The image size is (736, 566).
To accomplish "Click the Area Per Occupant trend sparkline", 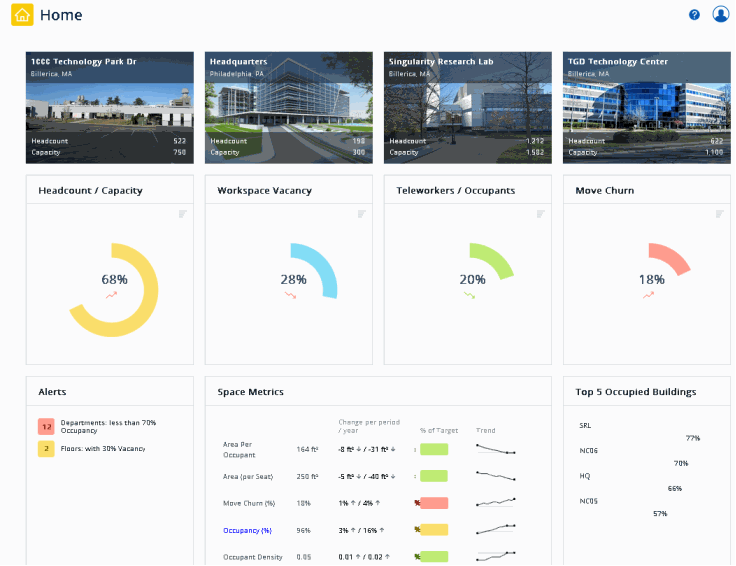I will pyautogui.click(x=496, y=449).
